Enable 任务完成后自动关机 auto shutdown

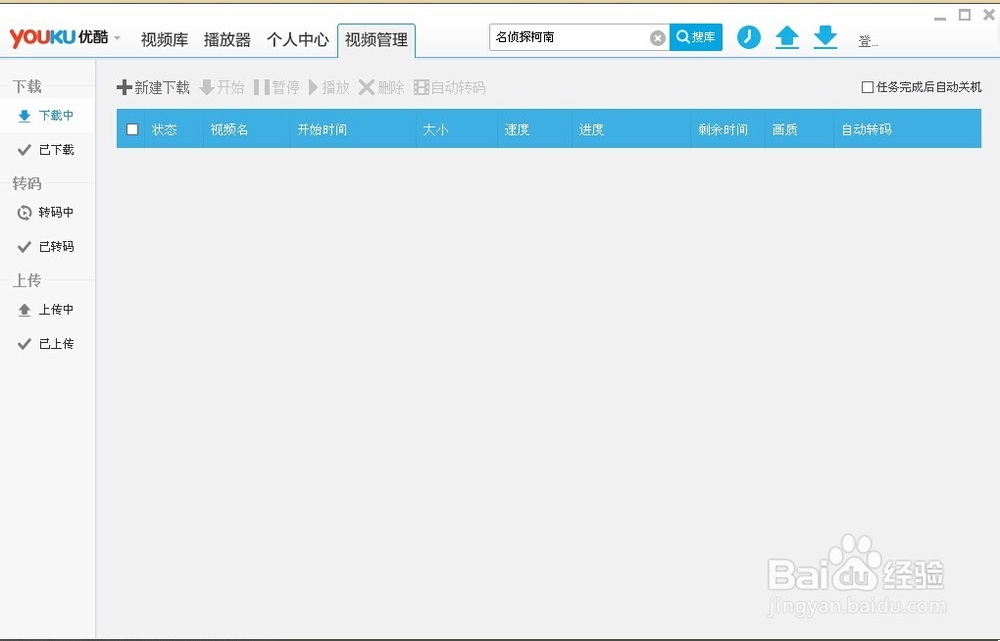[866, 87]
